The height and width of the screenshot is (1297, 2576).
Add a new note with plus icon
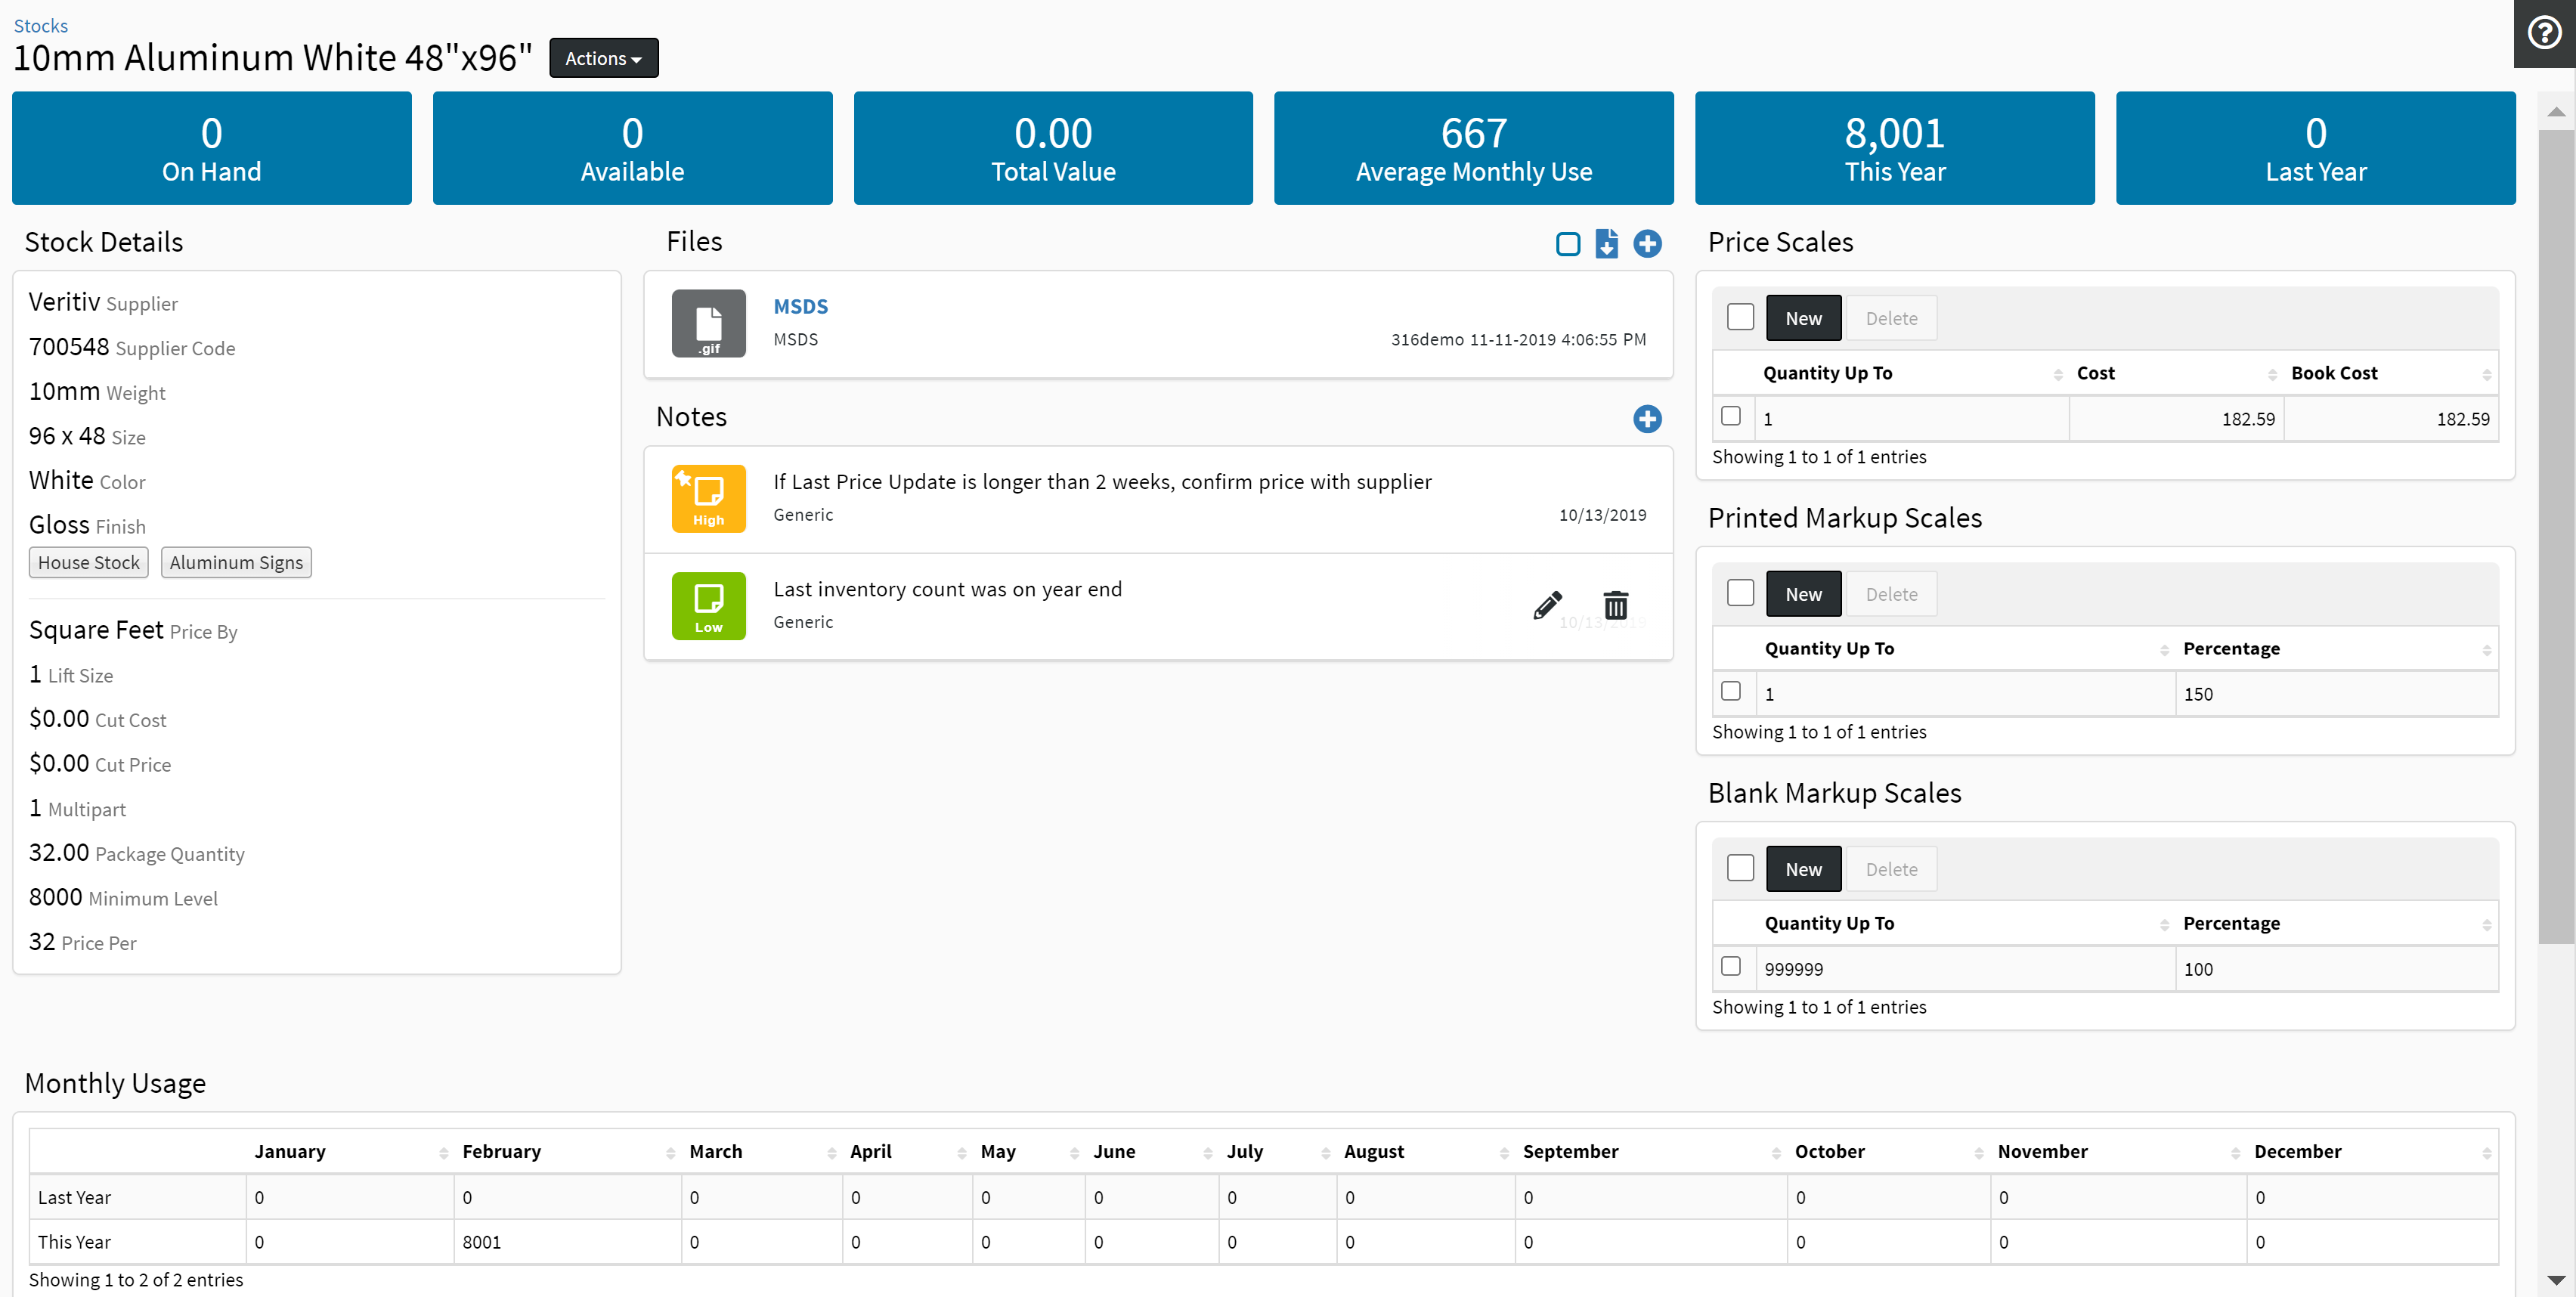tap(1647, 418)
